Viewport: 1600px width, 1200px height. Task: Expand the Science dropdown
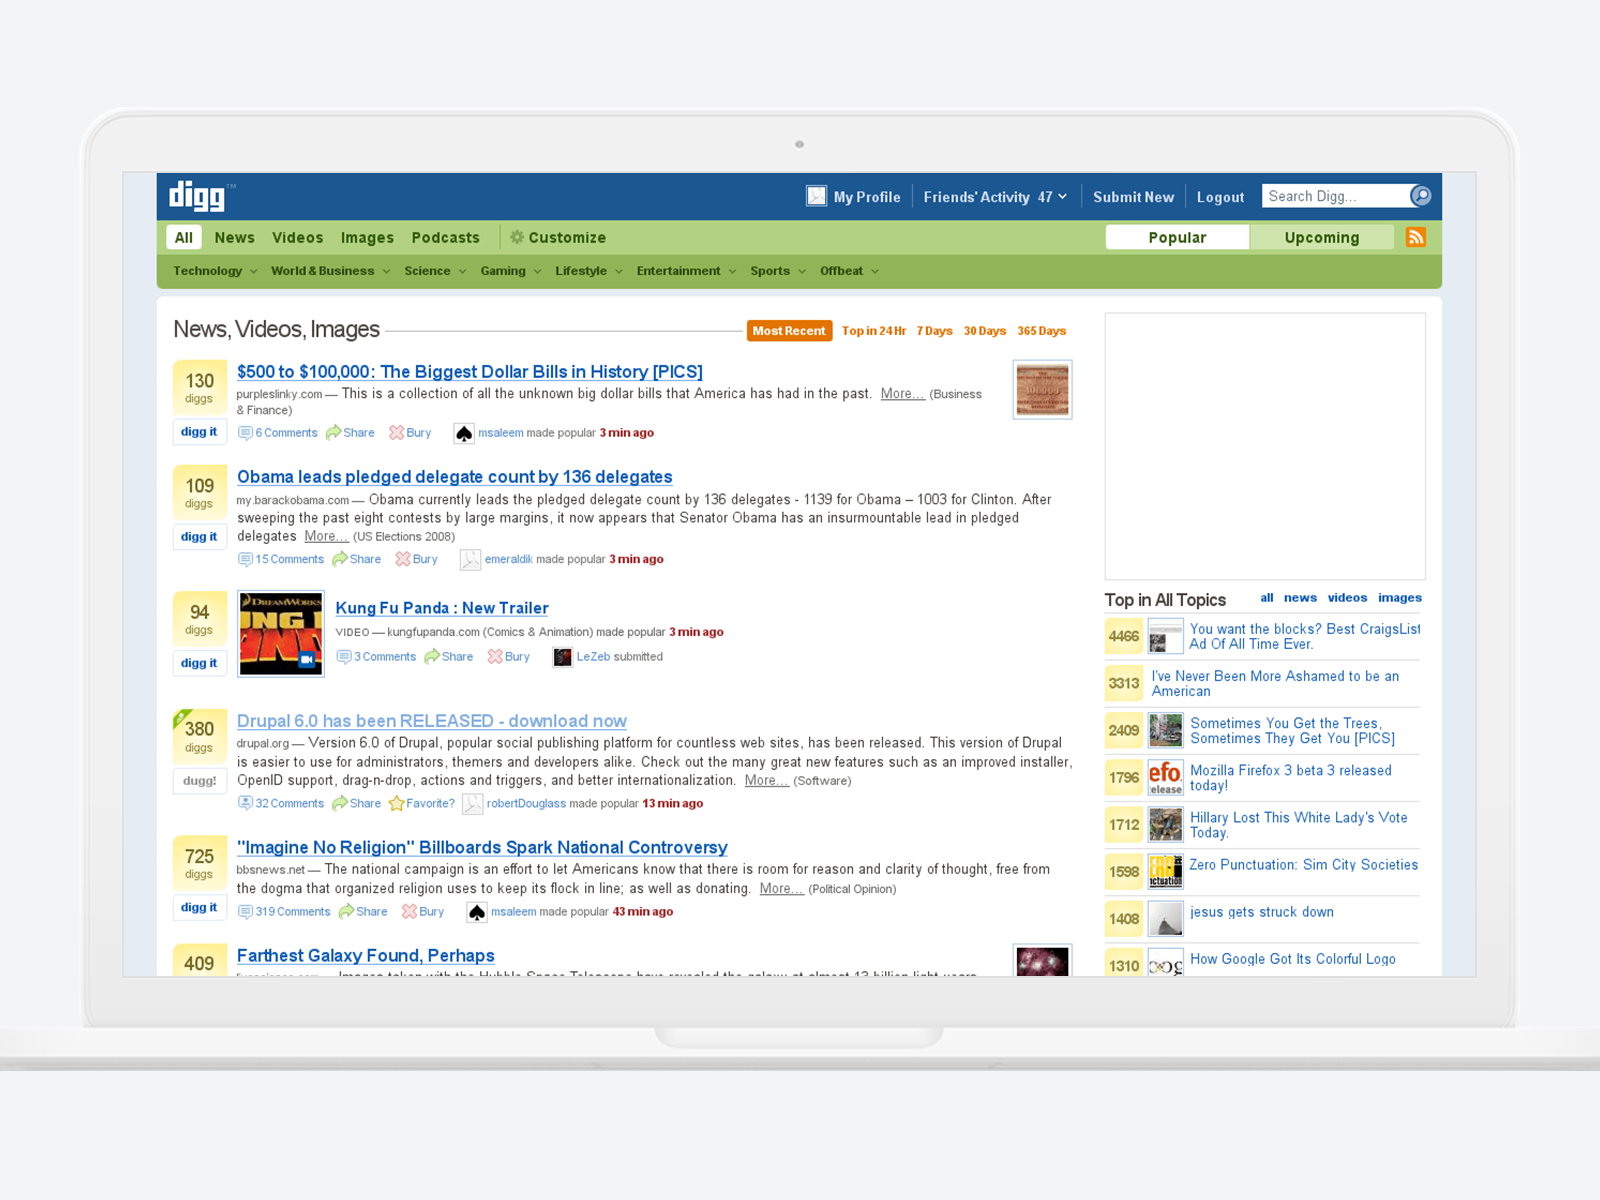point(435,271)
